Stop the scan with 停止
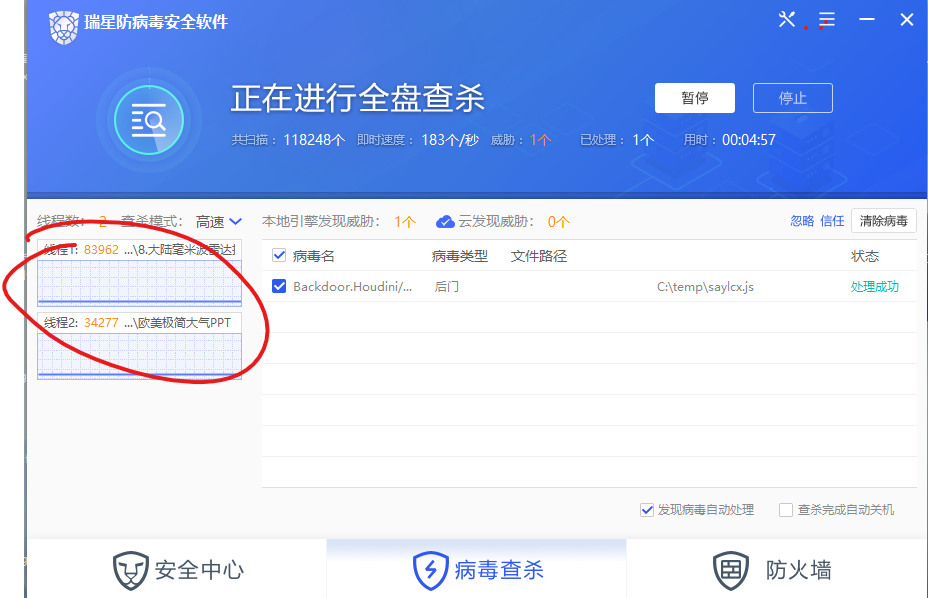 coord(792,98)
